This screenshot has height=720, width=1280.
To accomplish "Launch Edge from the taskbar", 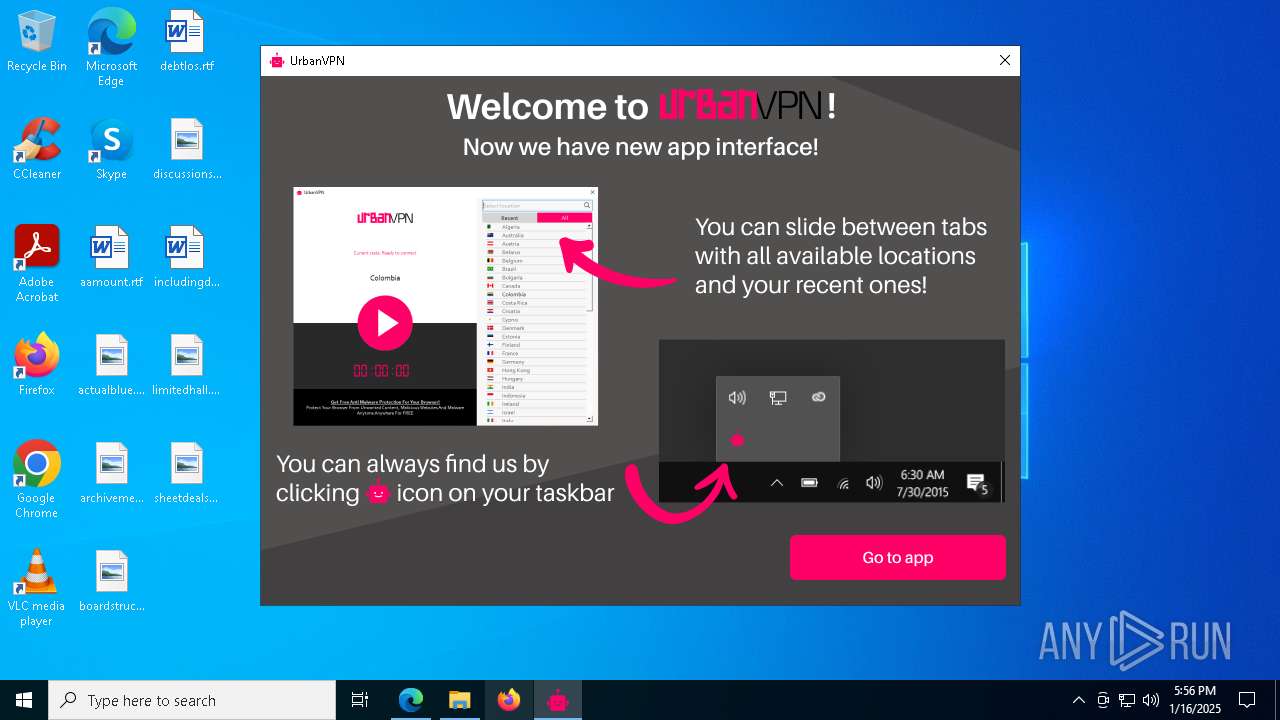I will point(411,700).
